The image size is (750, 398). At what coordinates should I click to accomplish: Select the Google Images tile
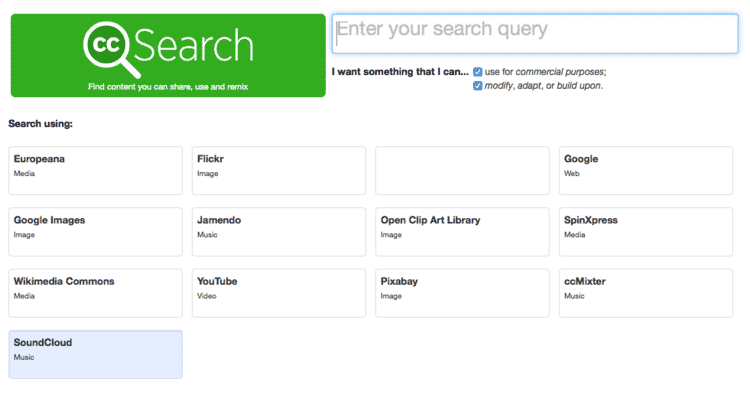point(96,232)
